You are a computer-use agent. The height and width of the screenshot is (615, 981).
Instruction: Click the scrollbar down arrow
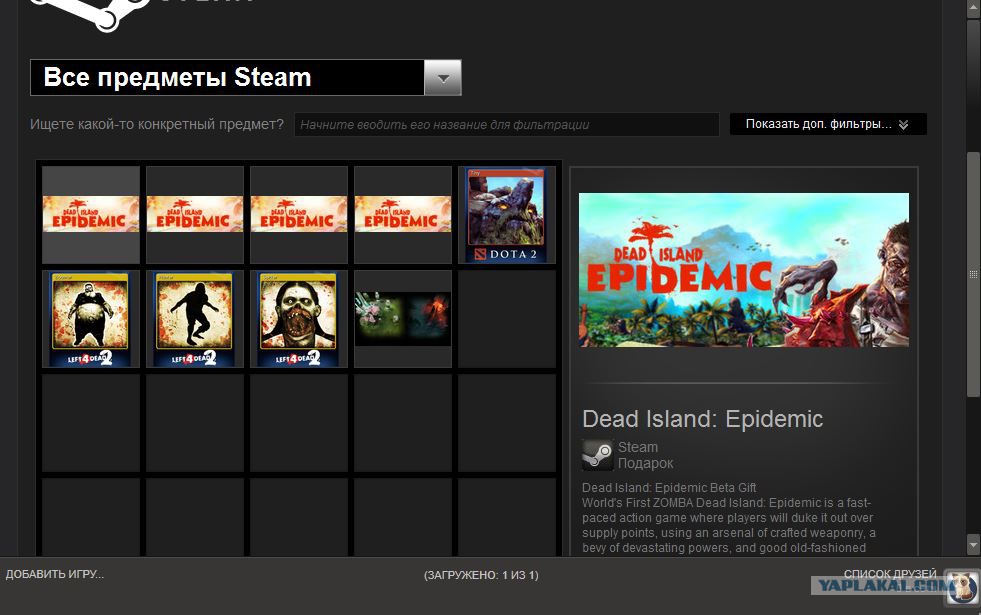coord(973,544)
